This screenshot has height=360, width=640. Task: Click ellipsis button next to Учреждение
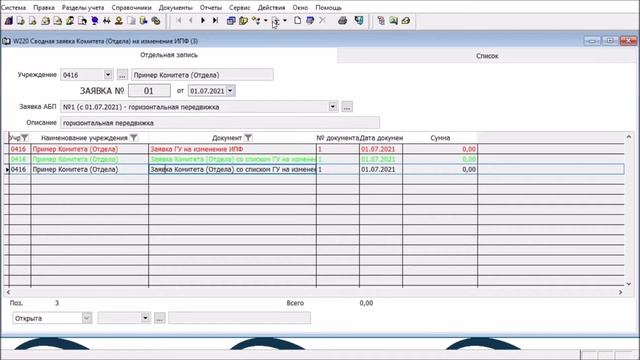click(x=122, y=75)
